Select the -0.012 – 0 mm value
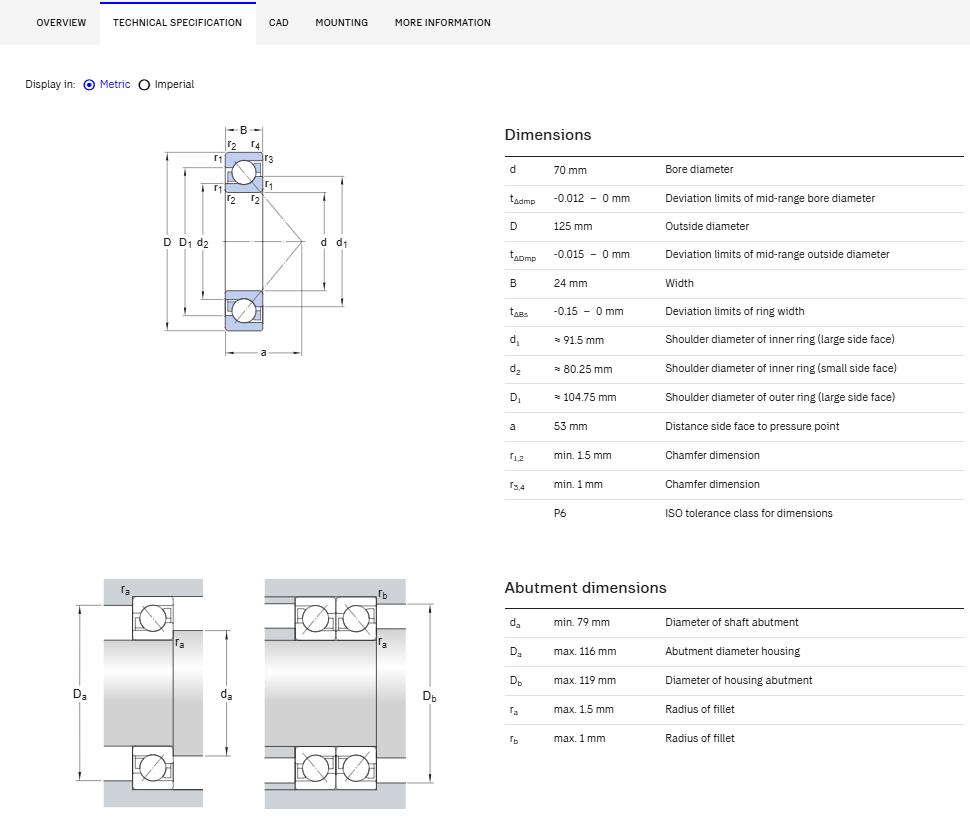The width and height of the screenshot is (970, 823). 591,199
